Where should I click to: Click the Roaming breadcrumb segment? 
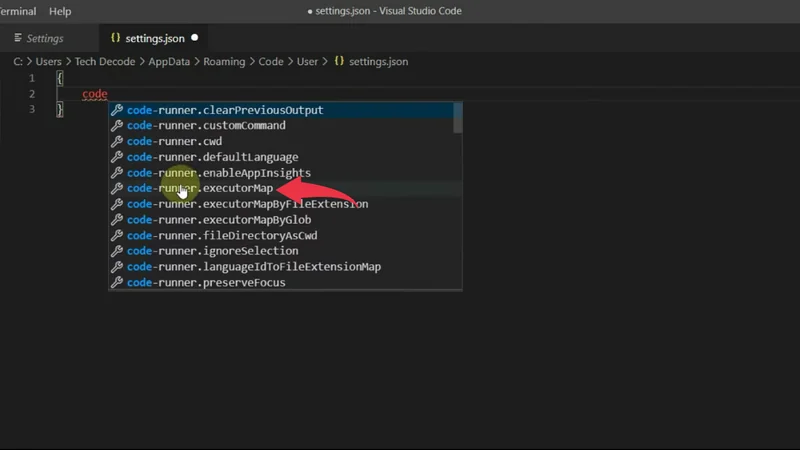coord(222,61)
